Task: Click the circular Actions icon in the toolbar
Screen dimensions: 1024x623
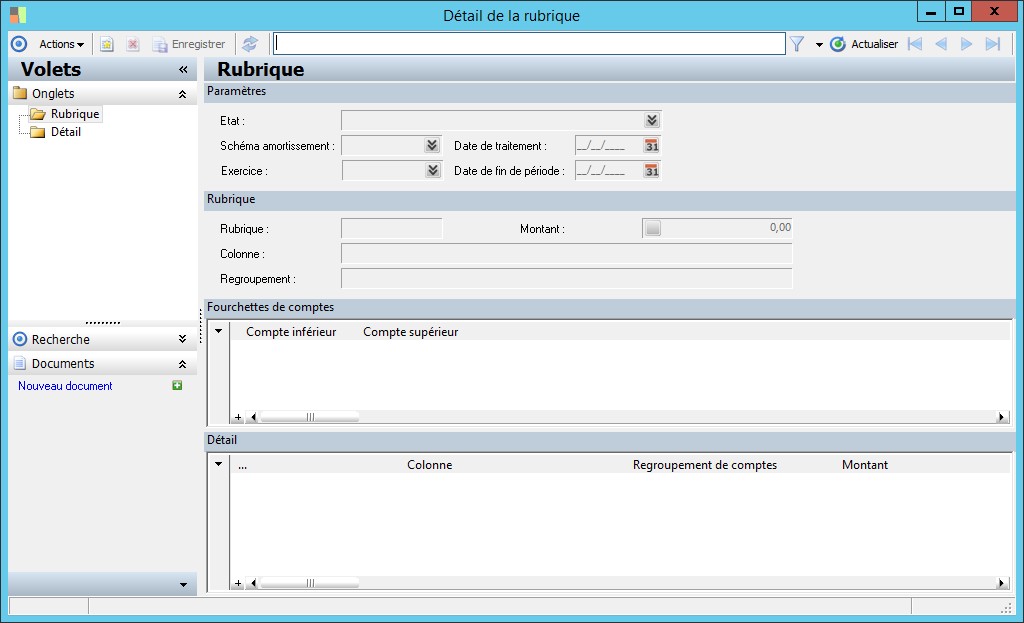Action: pyautogui.click(x=19, y=44)
